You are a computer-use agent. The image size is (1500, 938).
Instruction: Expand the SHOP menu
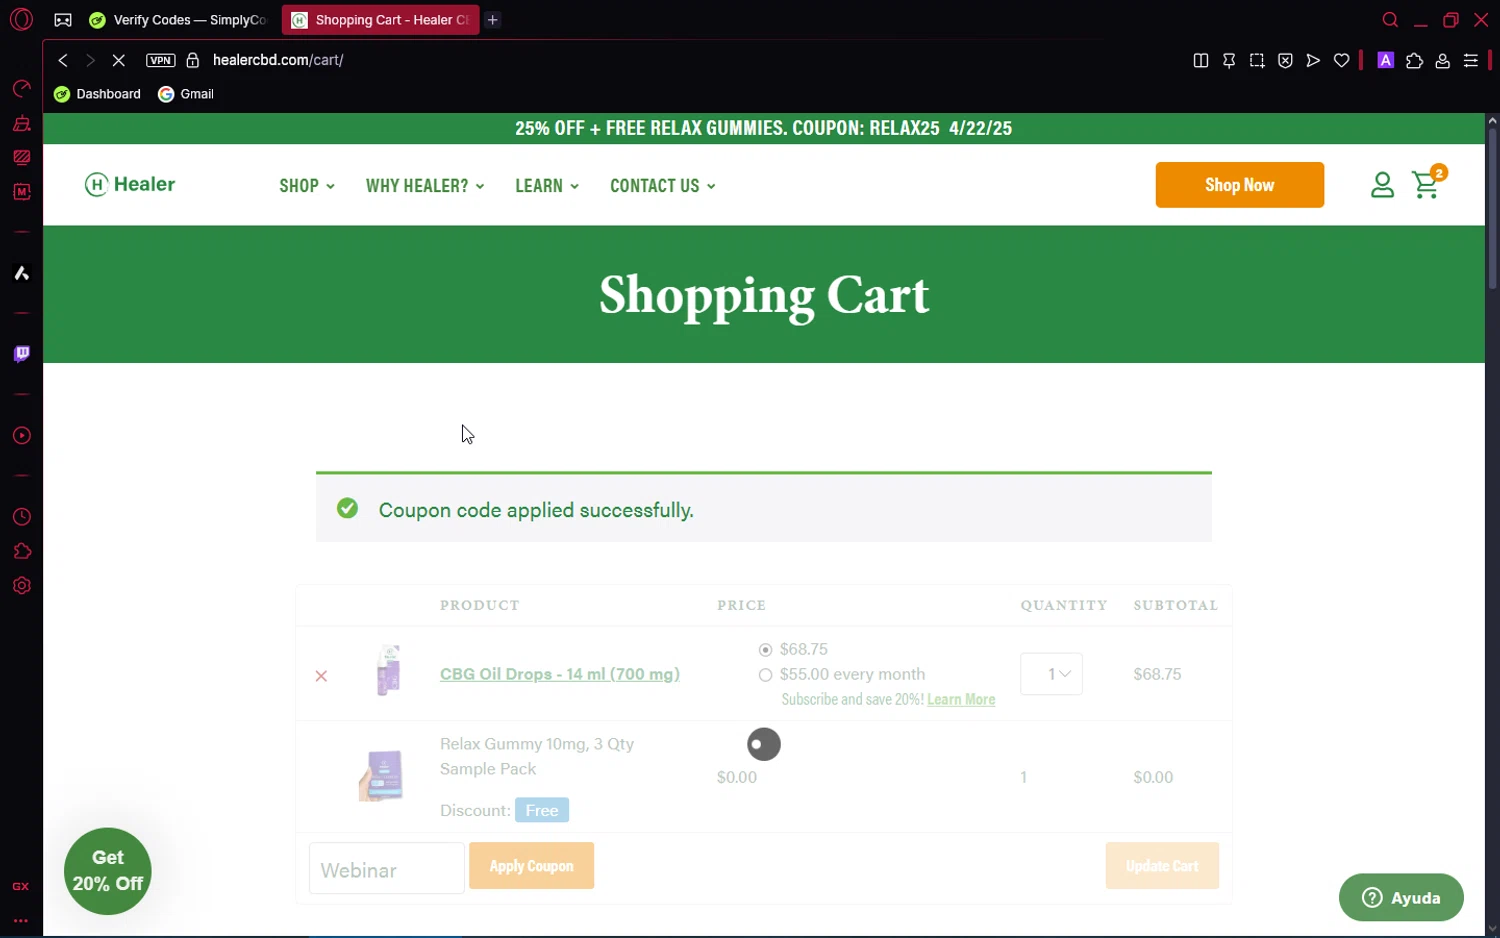point(307,186)
